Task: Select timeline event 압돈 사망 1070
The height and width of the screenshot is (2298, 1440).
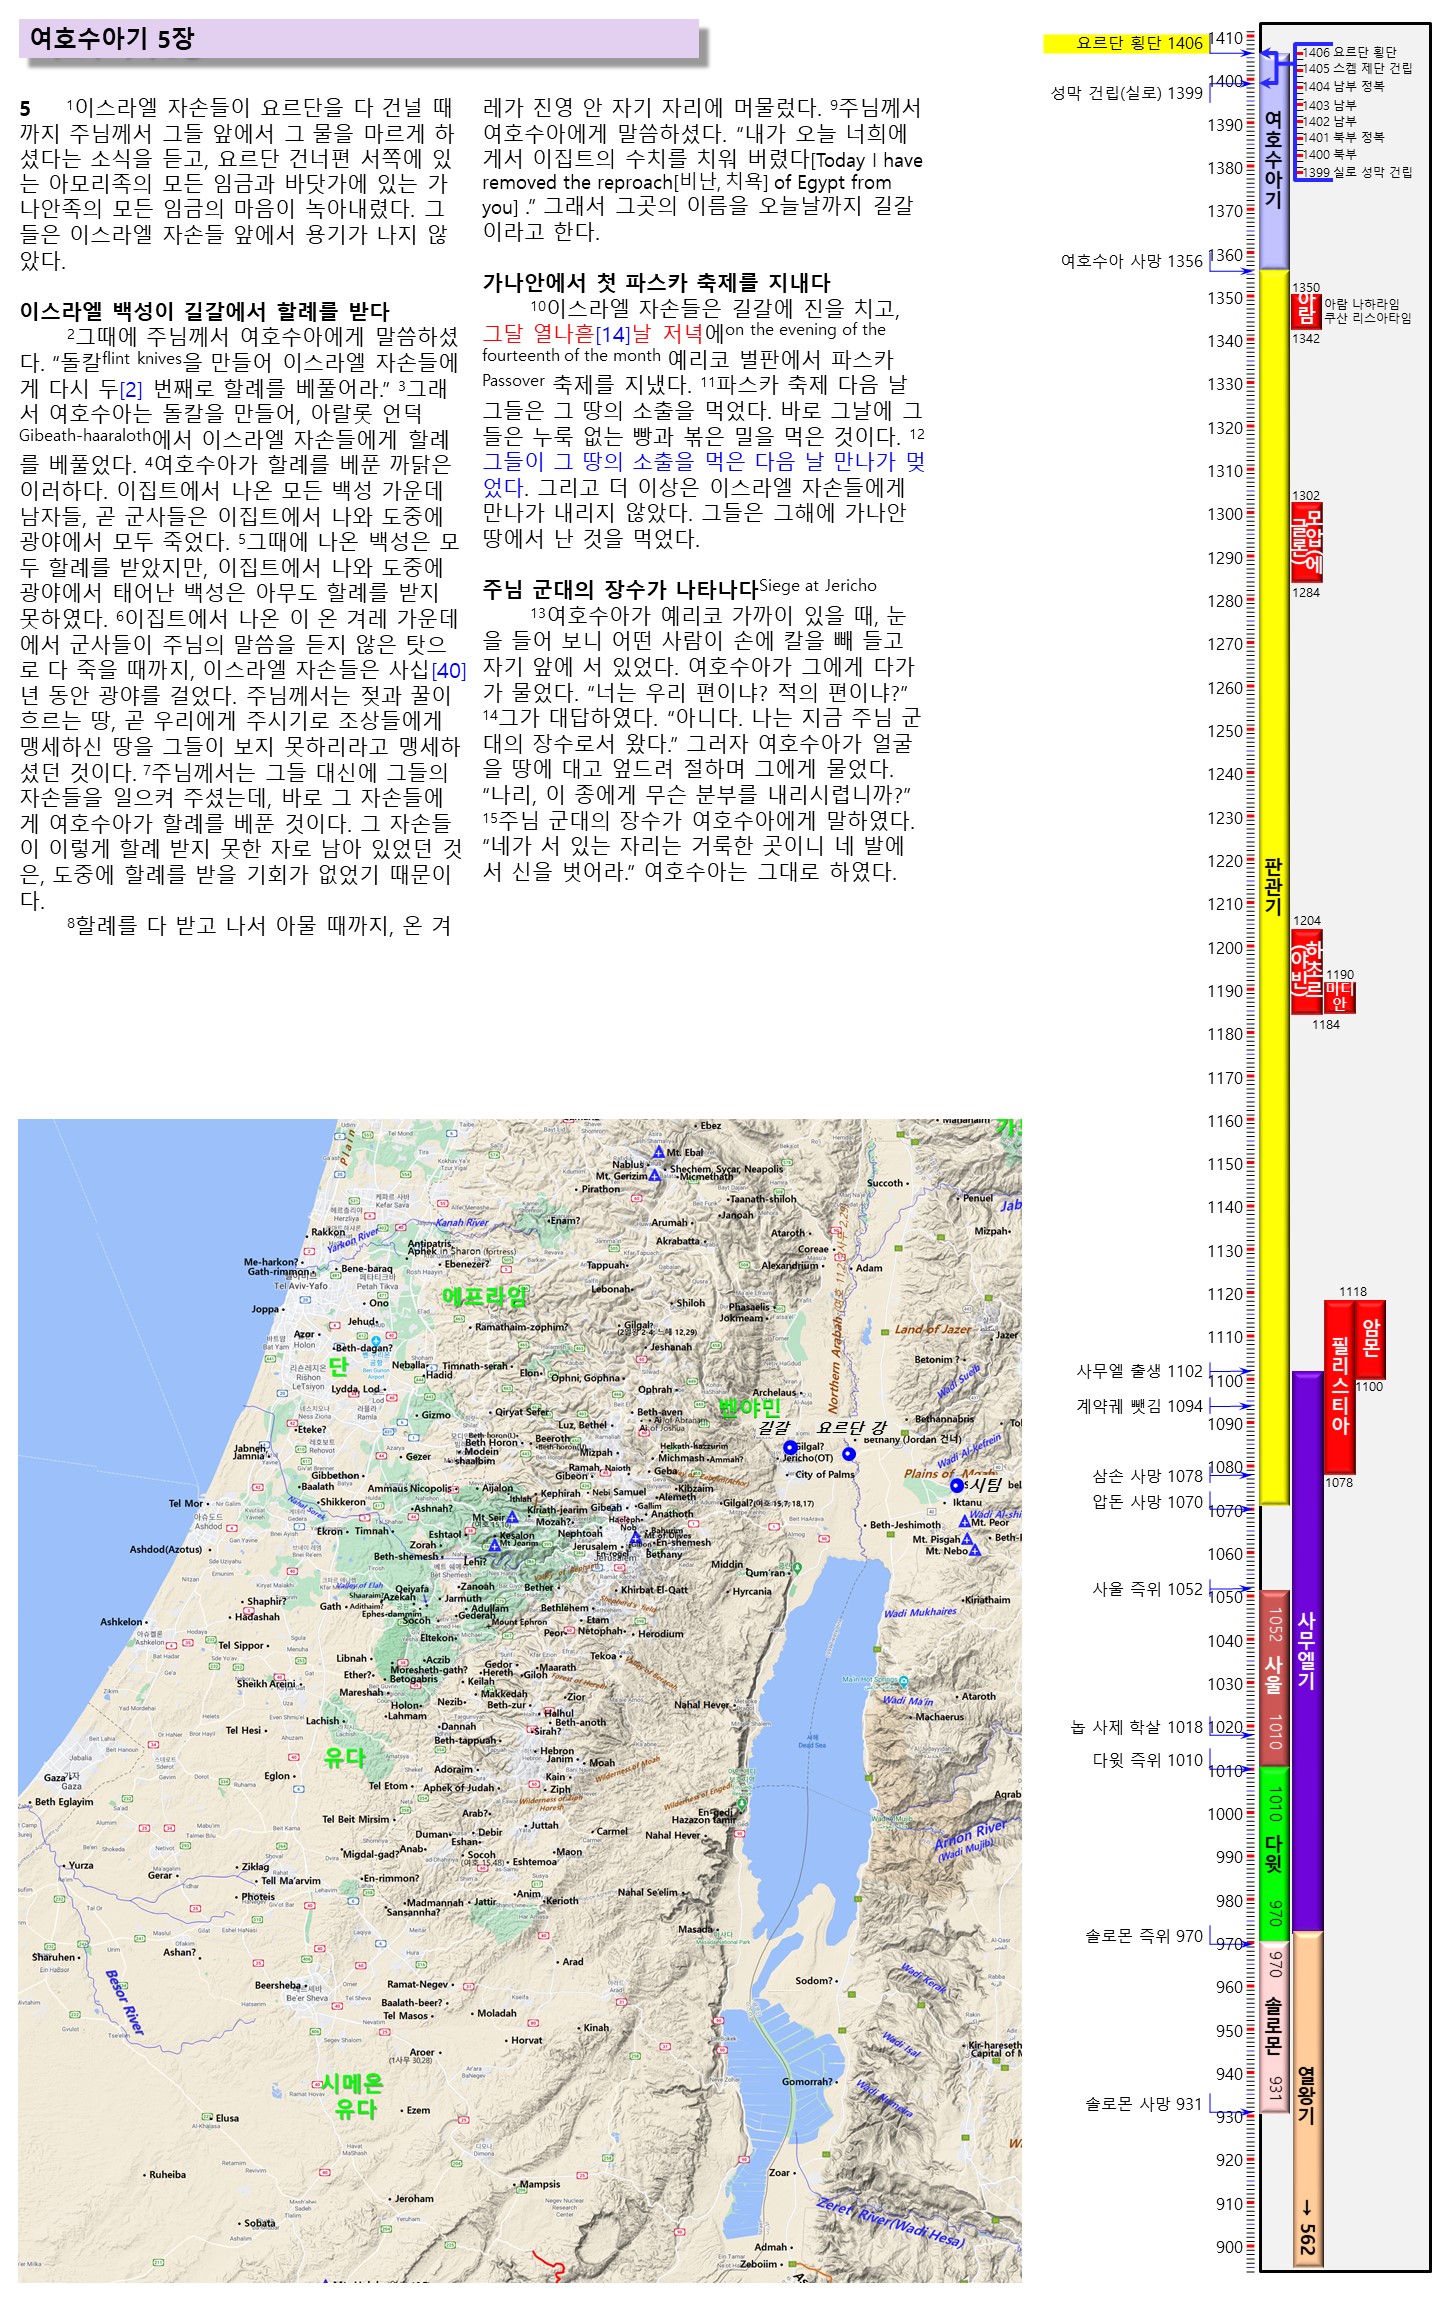Action: pos(1147,1502)
